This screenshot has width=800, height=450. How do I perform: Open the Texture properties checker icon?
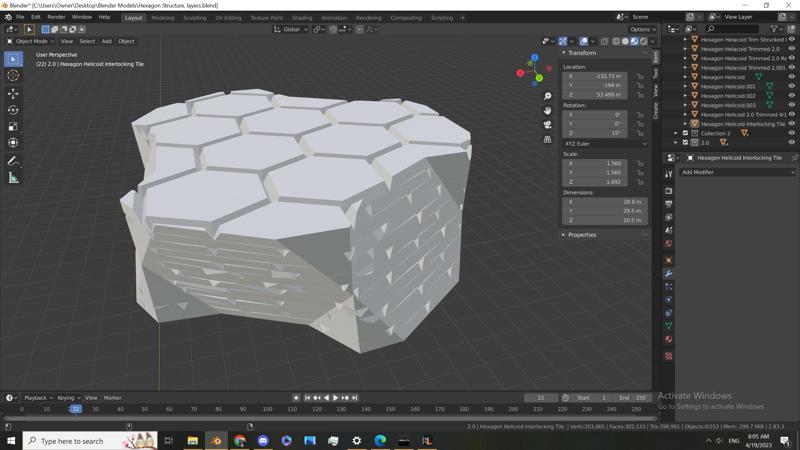[x=668, y=356]
